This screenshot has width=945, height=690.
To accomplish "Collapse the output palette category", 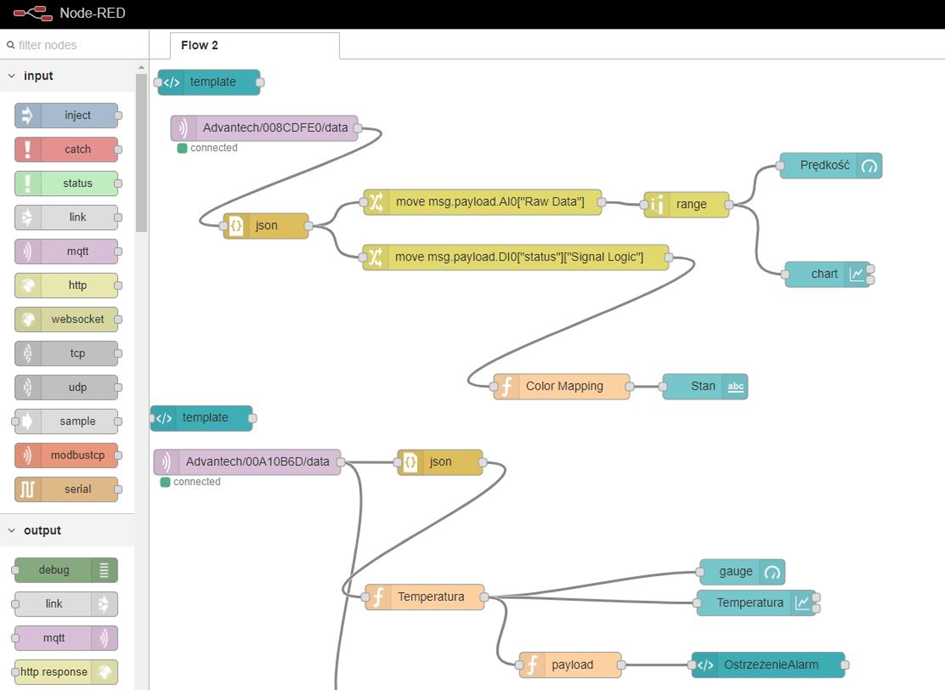I will coord(11,531).
